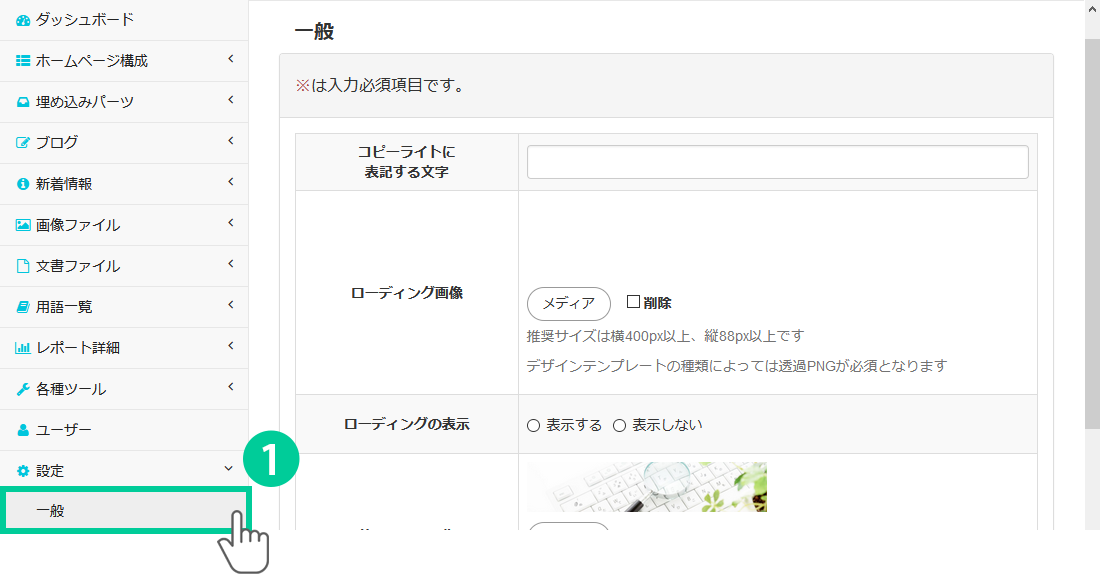1100x574 pixels.
Task: Click the 埋め込みパーツ inbox icon
Action: [x=23, y=102]
